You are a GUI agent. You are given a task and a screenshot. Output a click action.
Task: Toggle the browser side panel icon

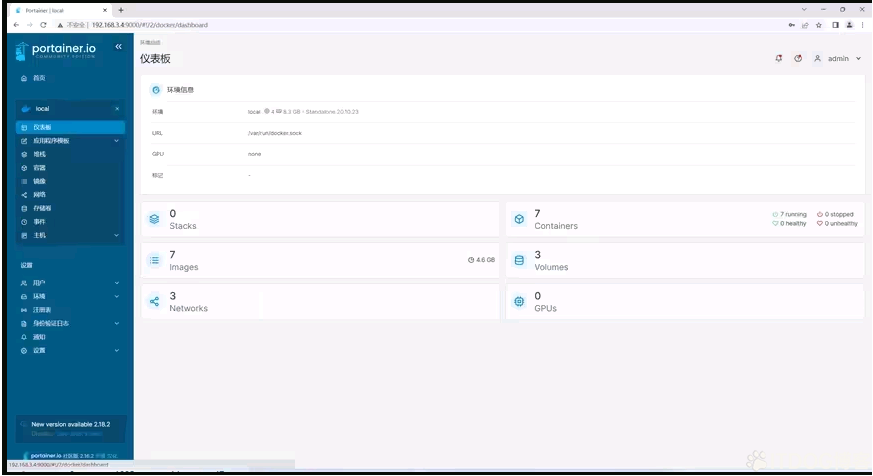[x=835, y=25]
